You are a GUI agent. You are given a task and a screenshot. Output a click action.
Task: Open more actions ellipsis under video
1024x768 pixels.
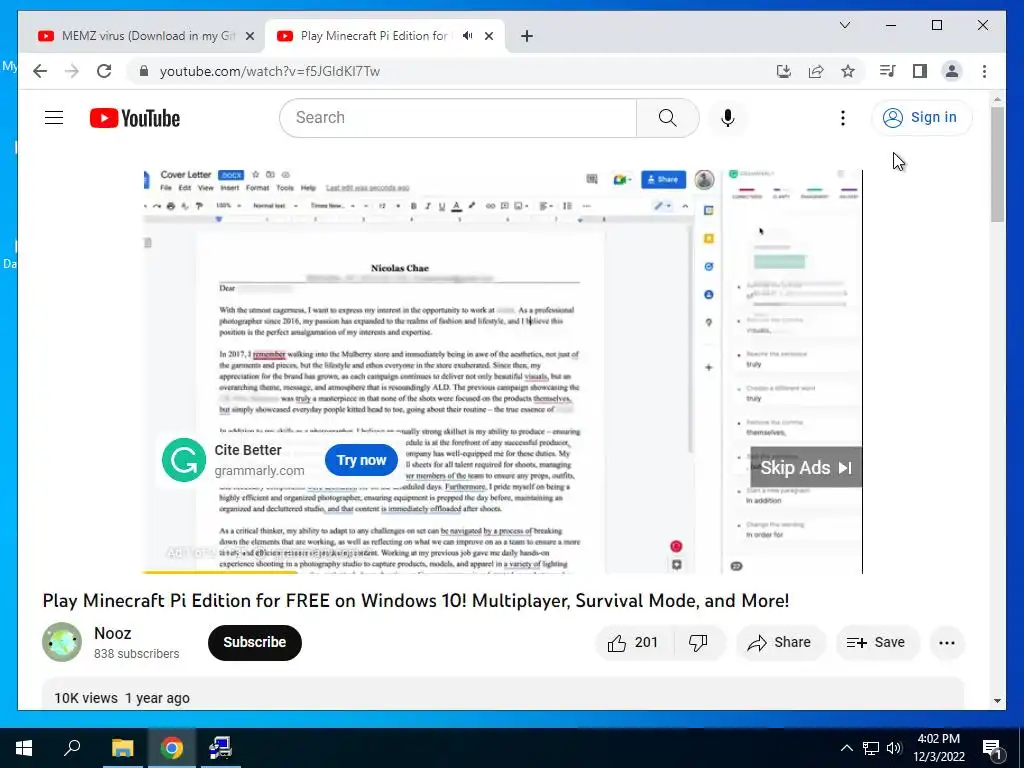pos(947,643)
